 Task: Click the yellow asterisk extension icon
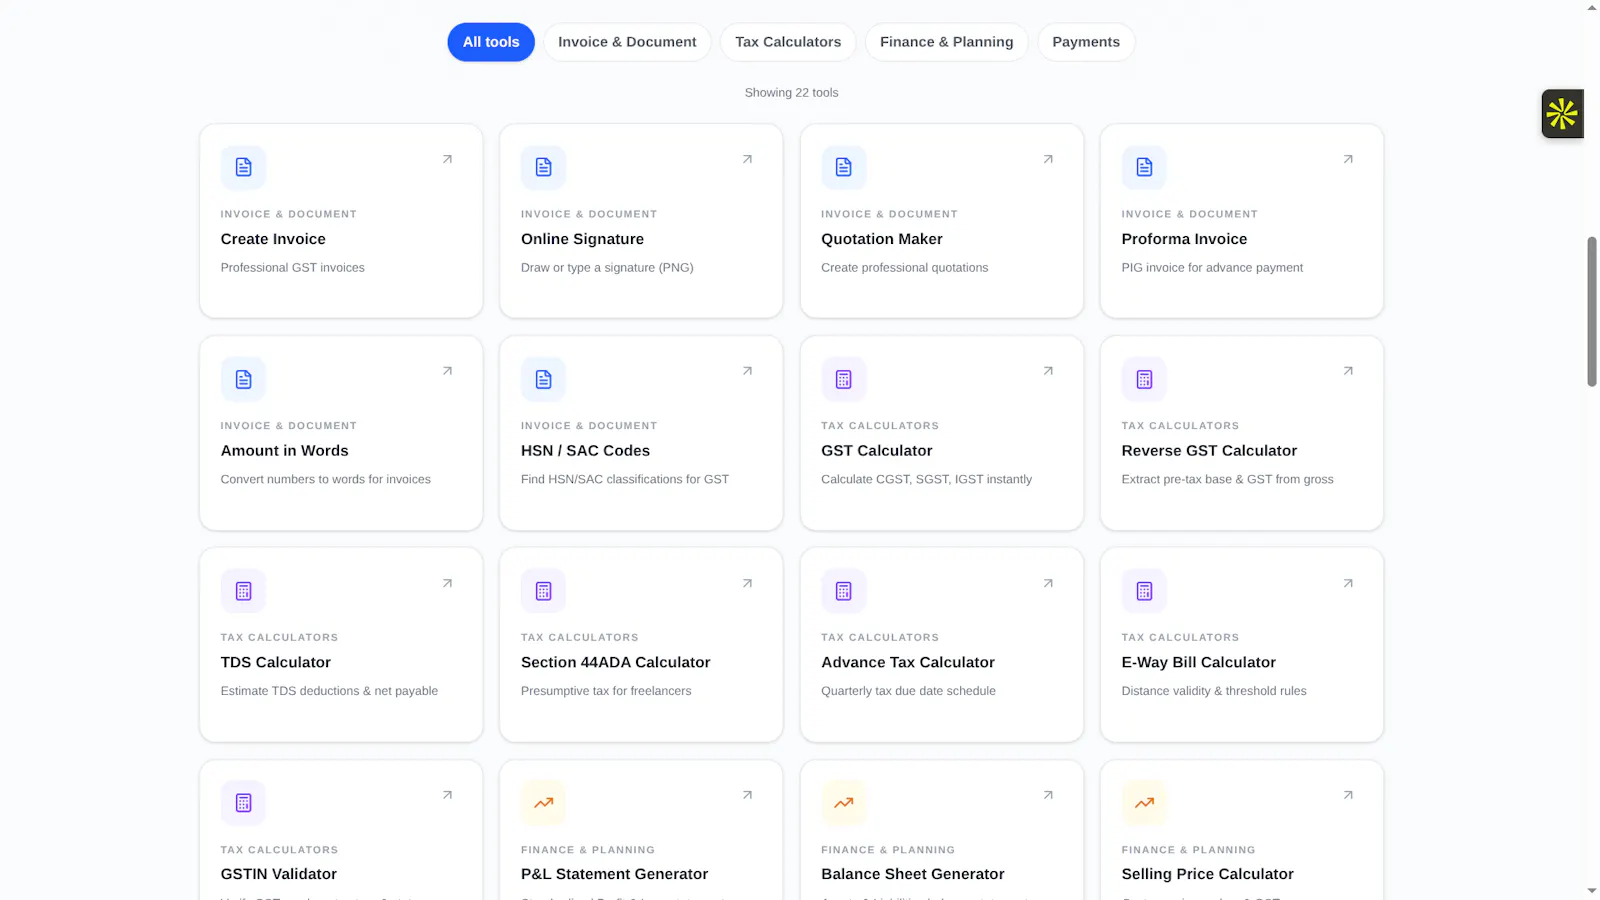point(1562,114)
